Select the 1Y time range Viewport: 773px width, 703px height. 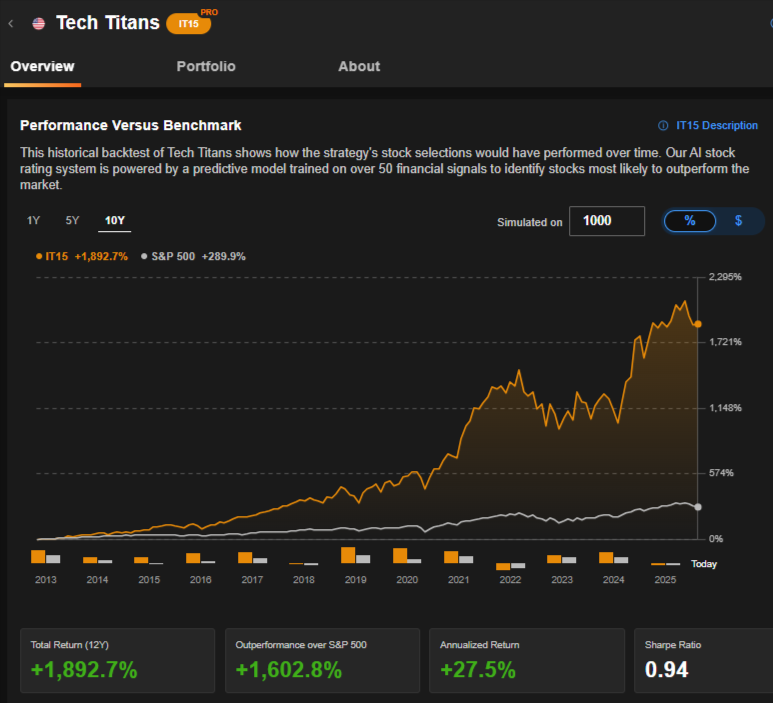(x=34, y=221)
